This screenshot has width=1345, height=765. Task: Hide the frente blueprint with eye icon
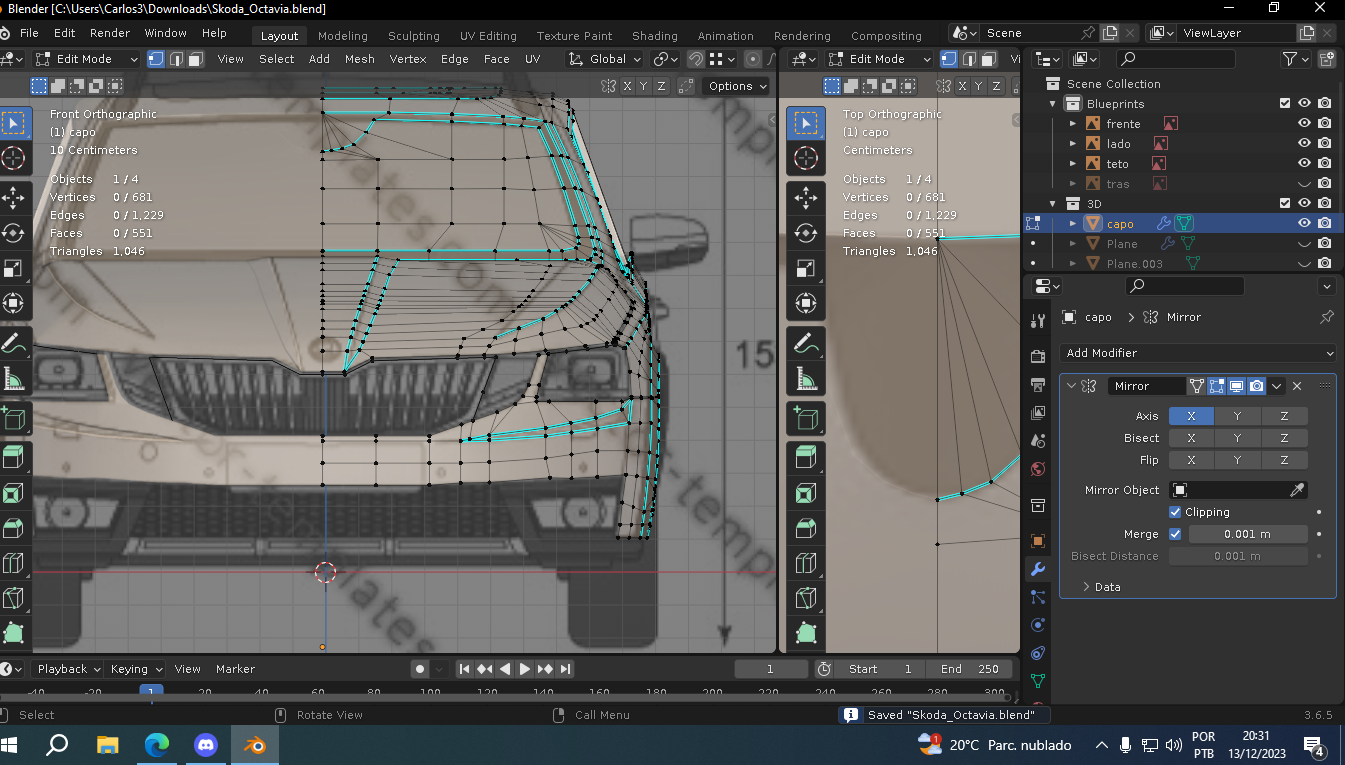(1304, 124)
